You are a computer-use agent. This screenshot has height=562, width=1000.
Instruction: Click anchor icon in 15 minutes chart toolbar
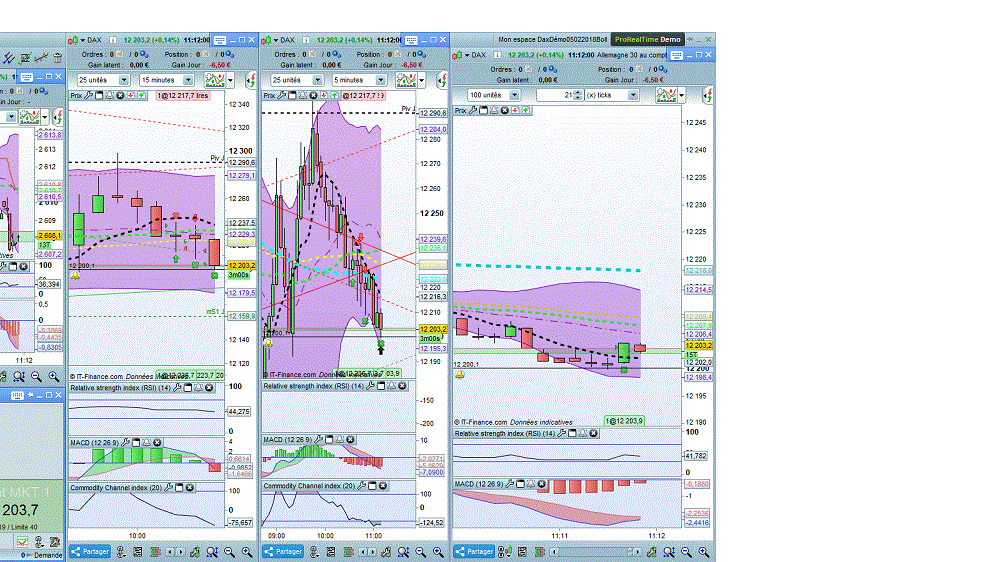point(121,552)
